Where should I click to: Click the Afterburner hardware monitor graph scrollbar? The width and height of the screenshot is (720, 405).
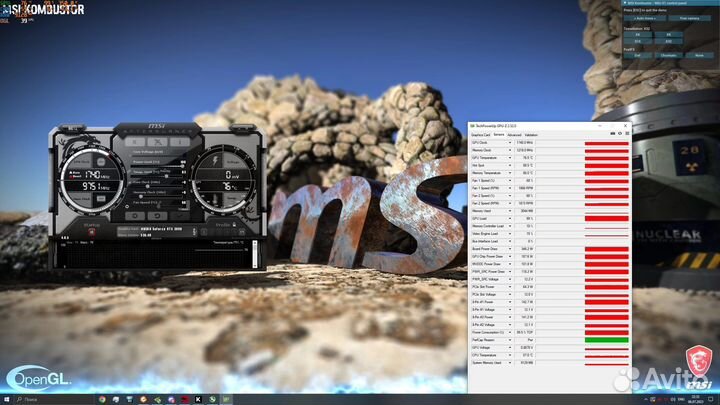click(x=255, y=254)
